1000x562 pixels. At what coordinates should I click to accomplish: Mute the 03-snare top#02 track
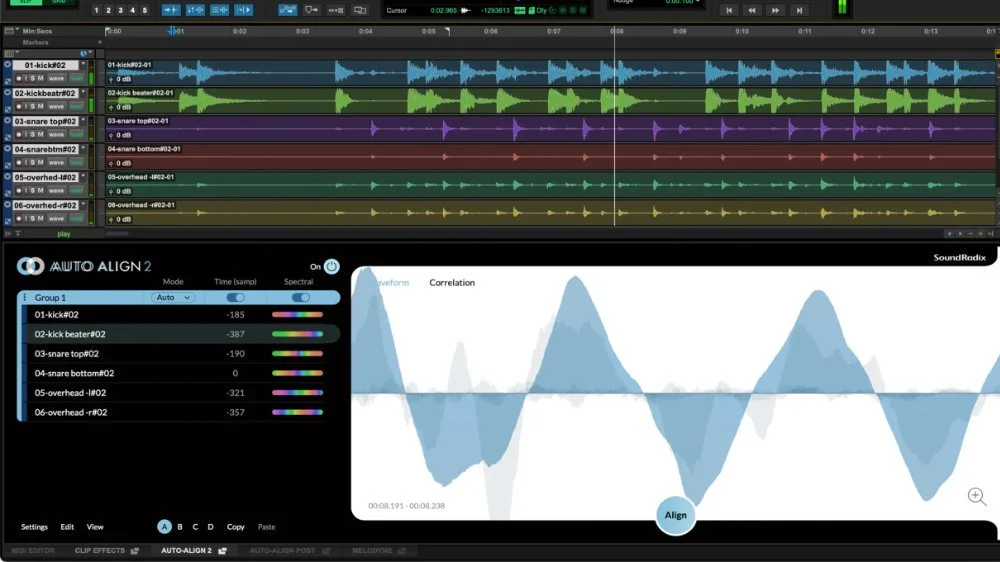(40, 135)
